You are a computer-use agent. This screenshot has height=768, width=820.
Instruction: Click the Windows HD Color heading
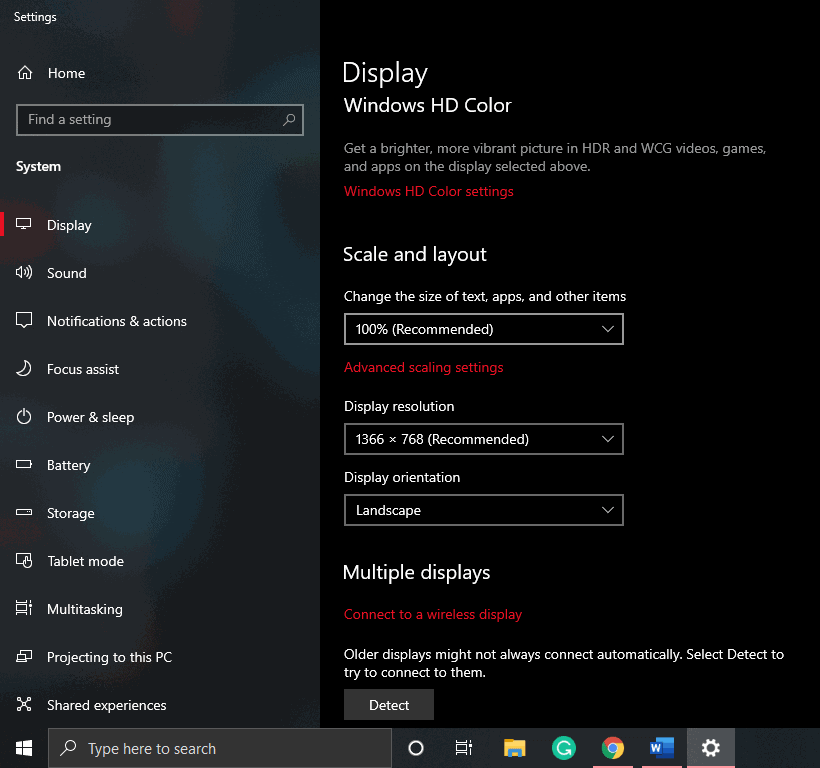pyautogui.click(x=427, y=106)
